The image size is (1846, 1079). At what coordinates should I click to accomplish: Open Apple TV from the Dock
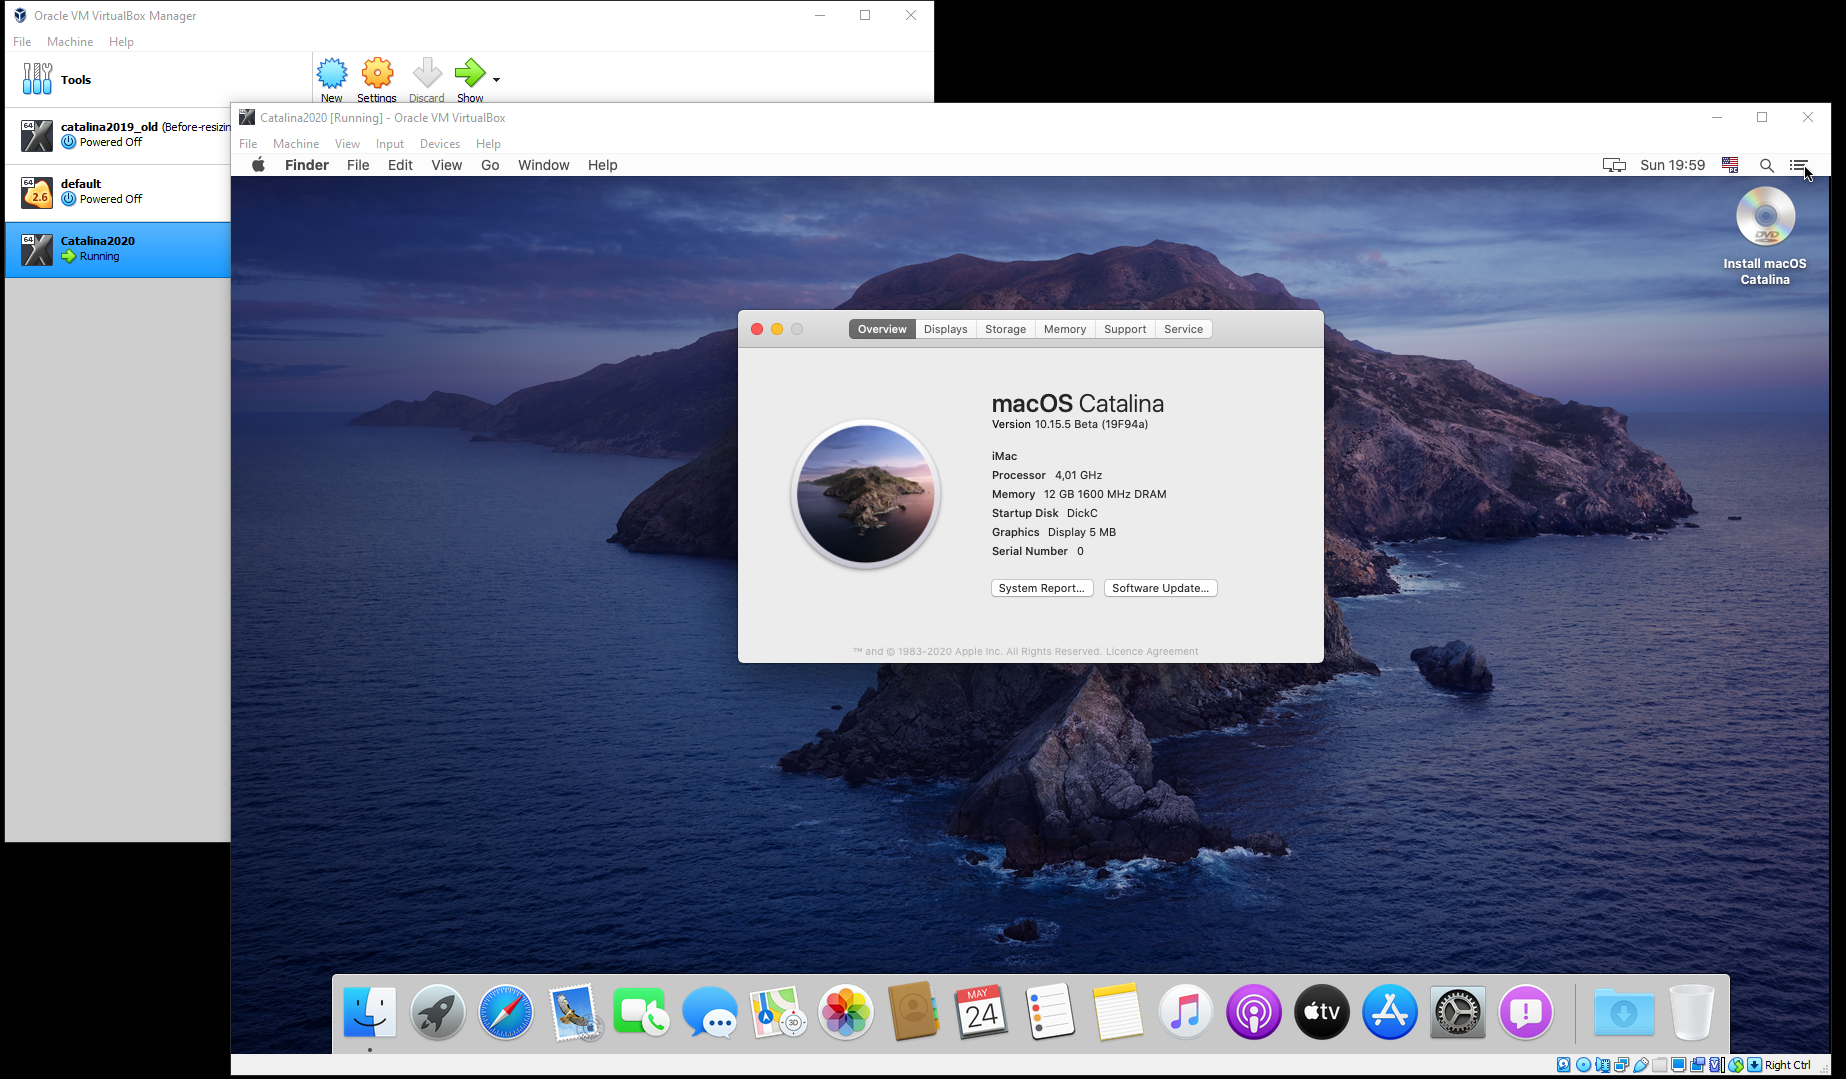click(1322, 1012)
